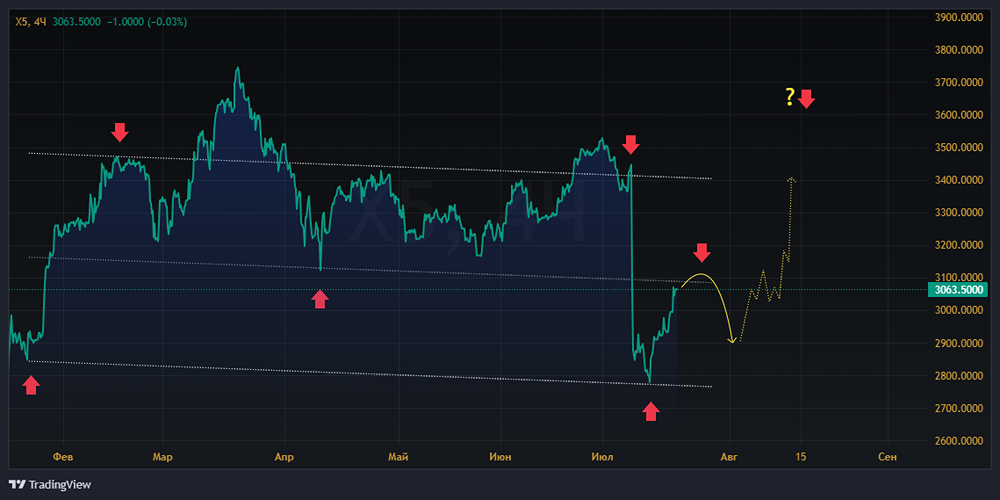Select the red up arrow under July low

pyautogui.click(x=651, y=410)
